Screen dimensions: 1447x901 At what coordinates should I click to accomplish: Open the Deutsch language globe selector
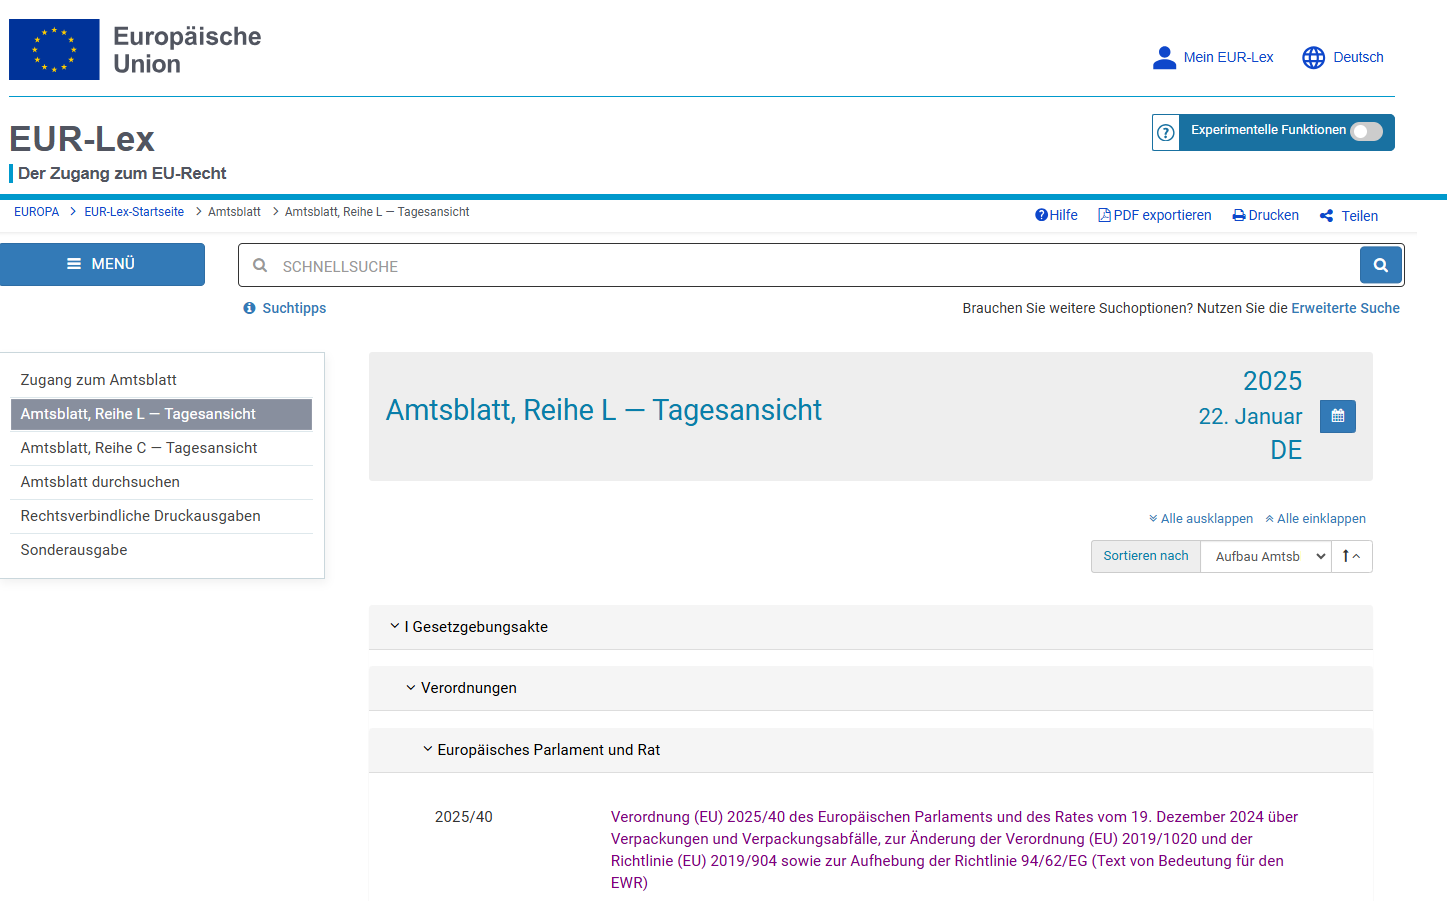click(x=1313, y=58)
